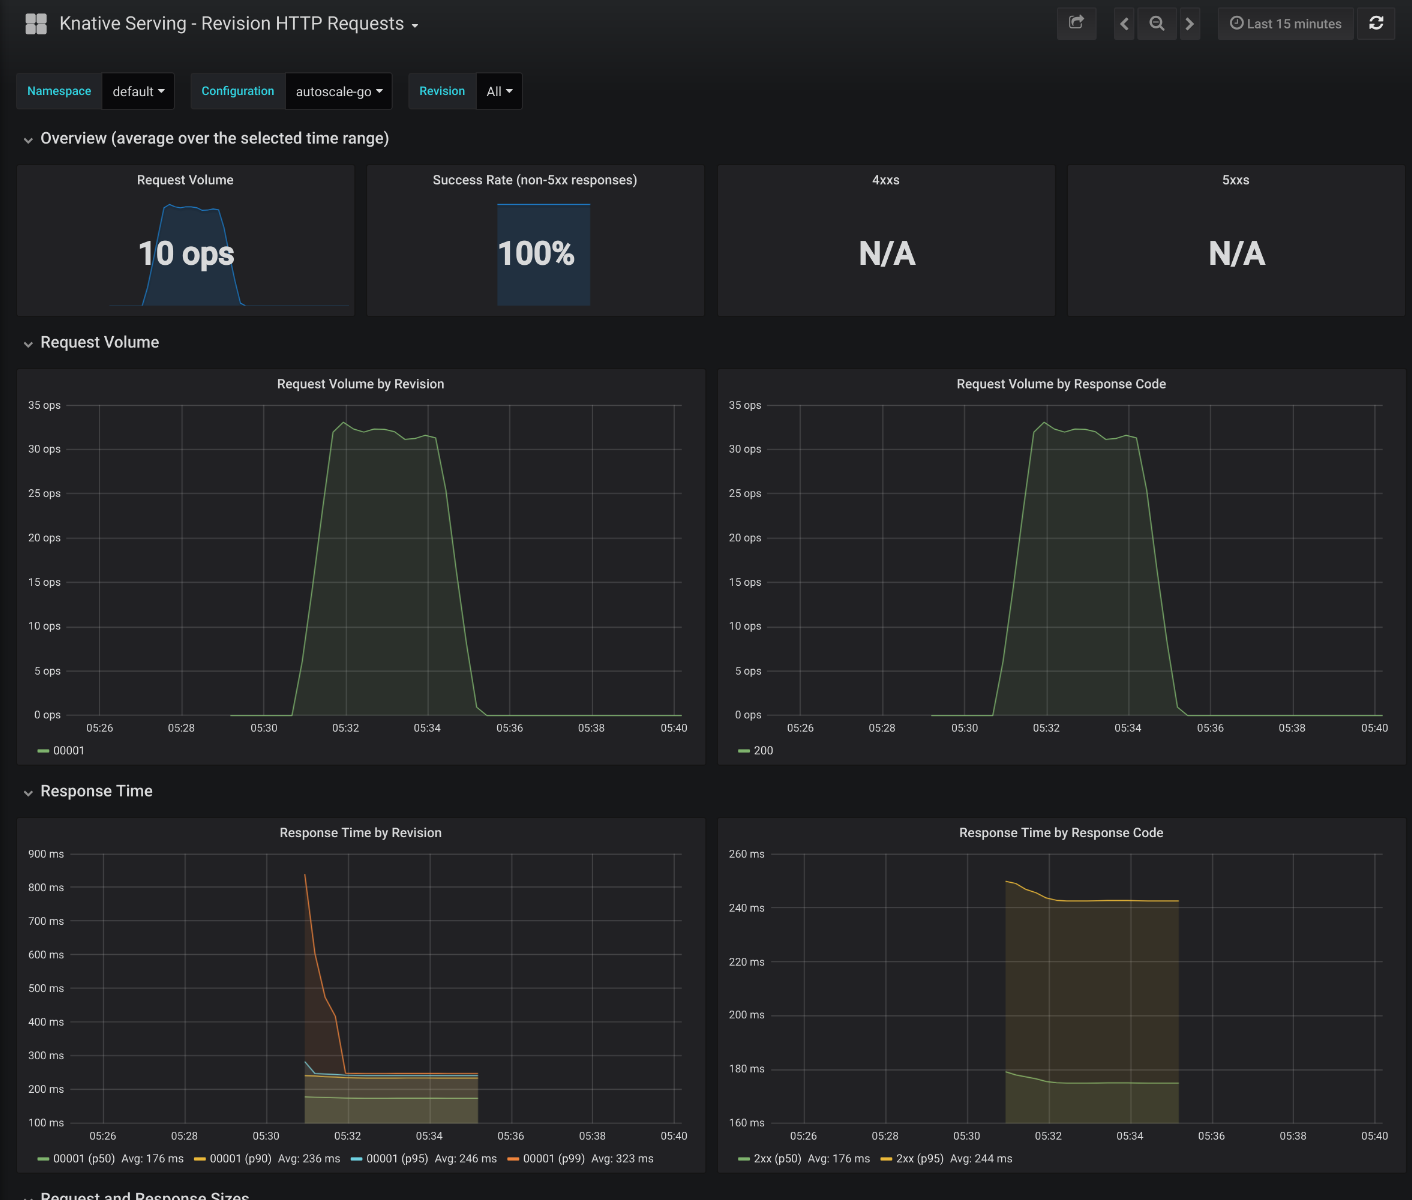Click the Grafana dashboards grid icon
The image size is (1412, 1200).
click(36, 24)
